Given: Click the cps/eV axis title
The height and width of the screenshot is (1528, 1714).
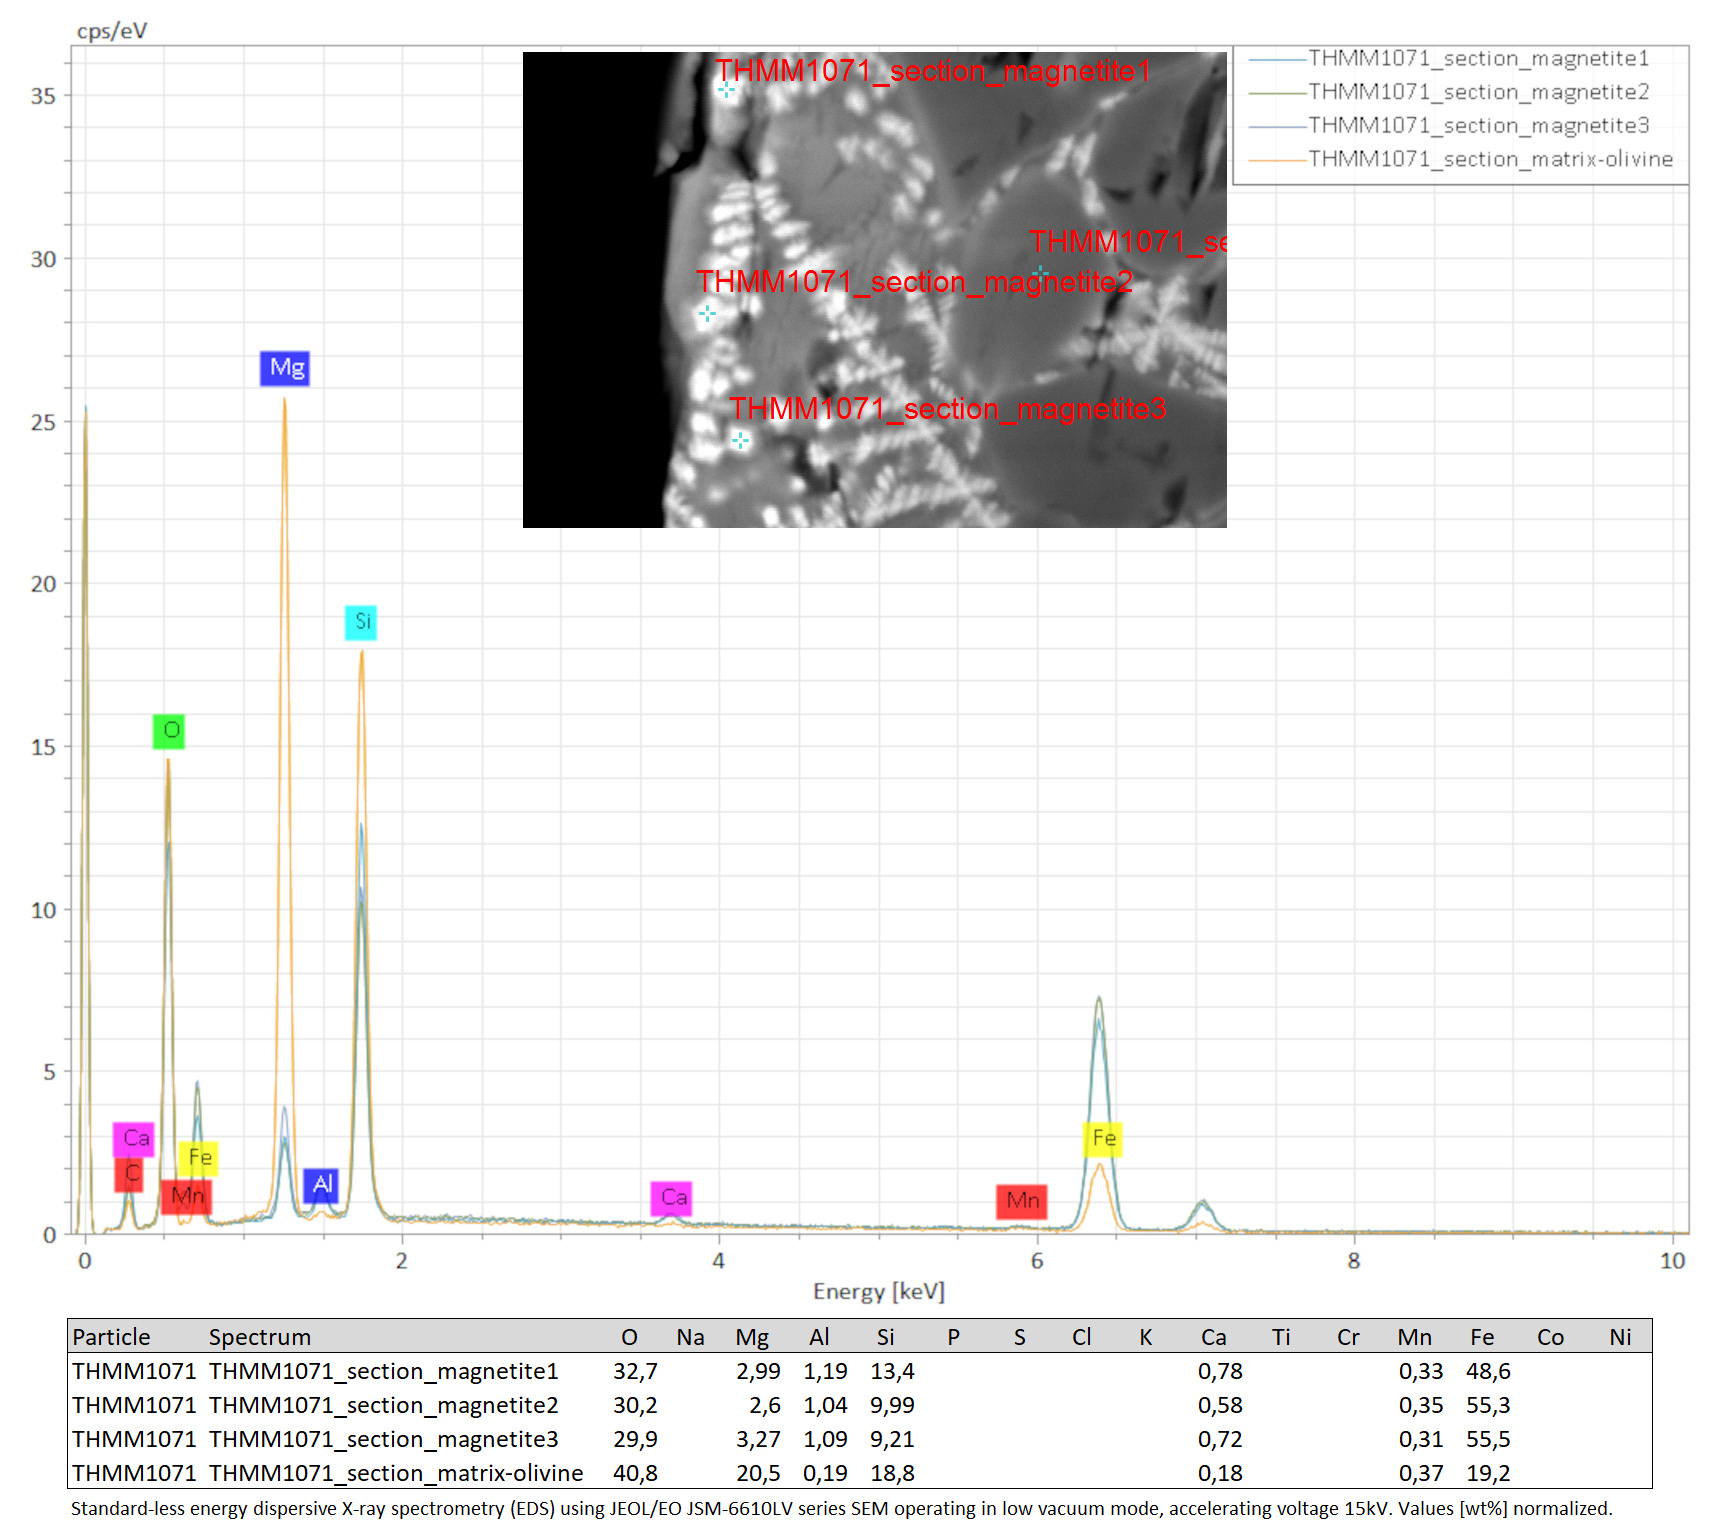Looking at the screenshot, I should point(112,31).
